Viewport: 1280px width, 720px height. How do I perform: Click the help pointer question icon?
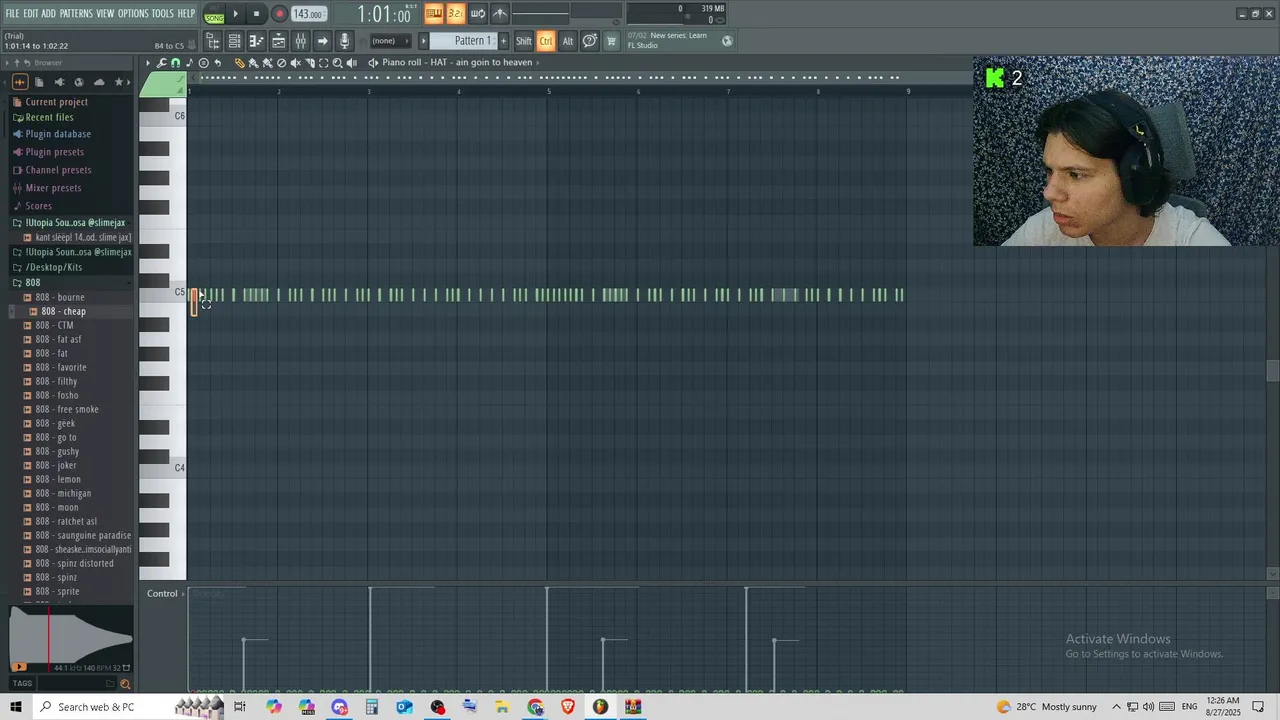tap(590, 41)
